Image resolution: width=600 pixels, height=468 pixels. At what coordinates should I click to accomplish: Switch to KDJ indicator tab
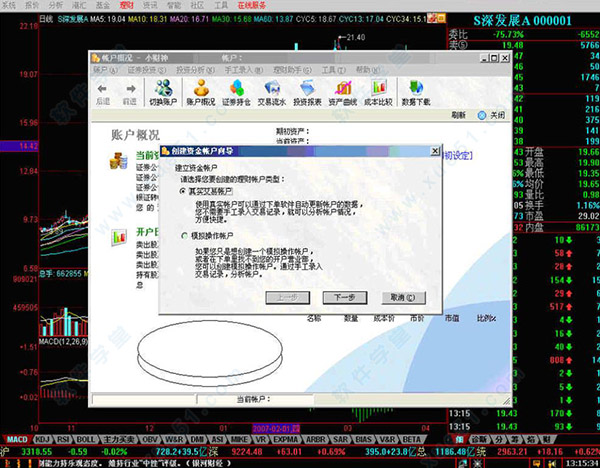42,439
